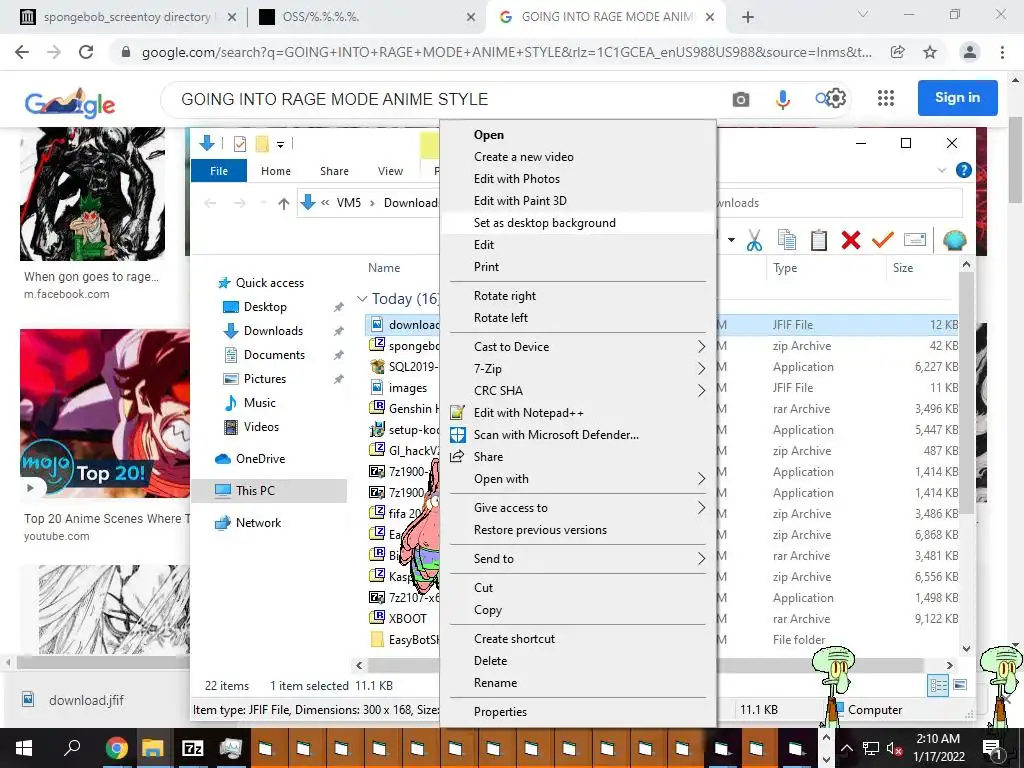Click the Cut scissors icon in Explorer toolbar
The width and height of the screenshot is (1024, 768).
click(754, 240)
